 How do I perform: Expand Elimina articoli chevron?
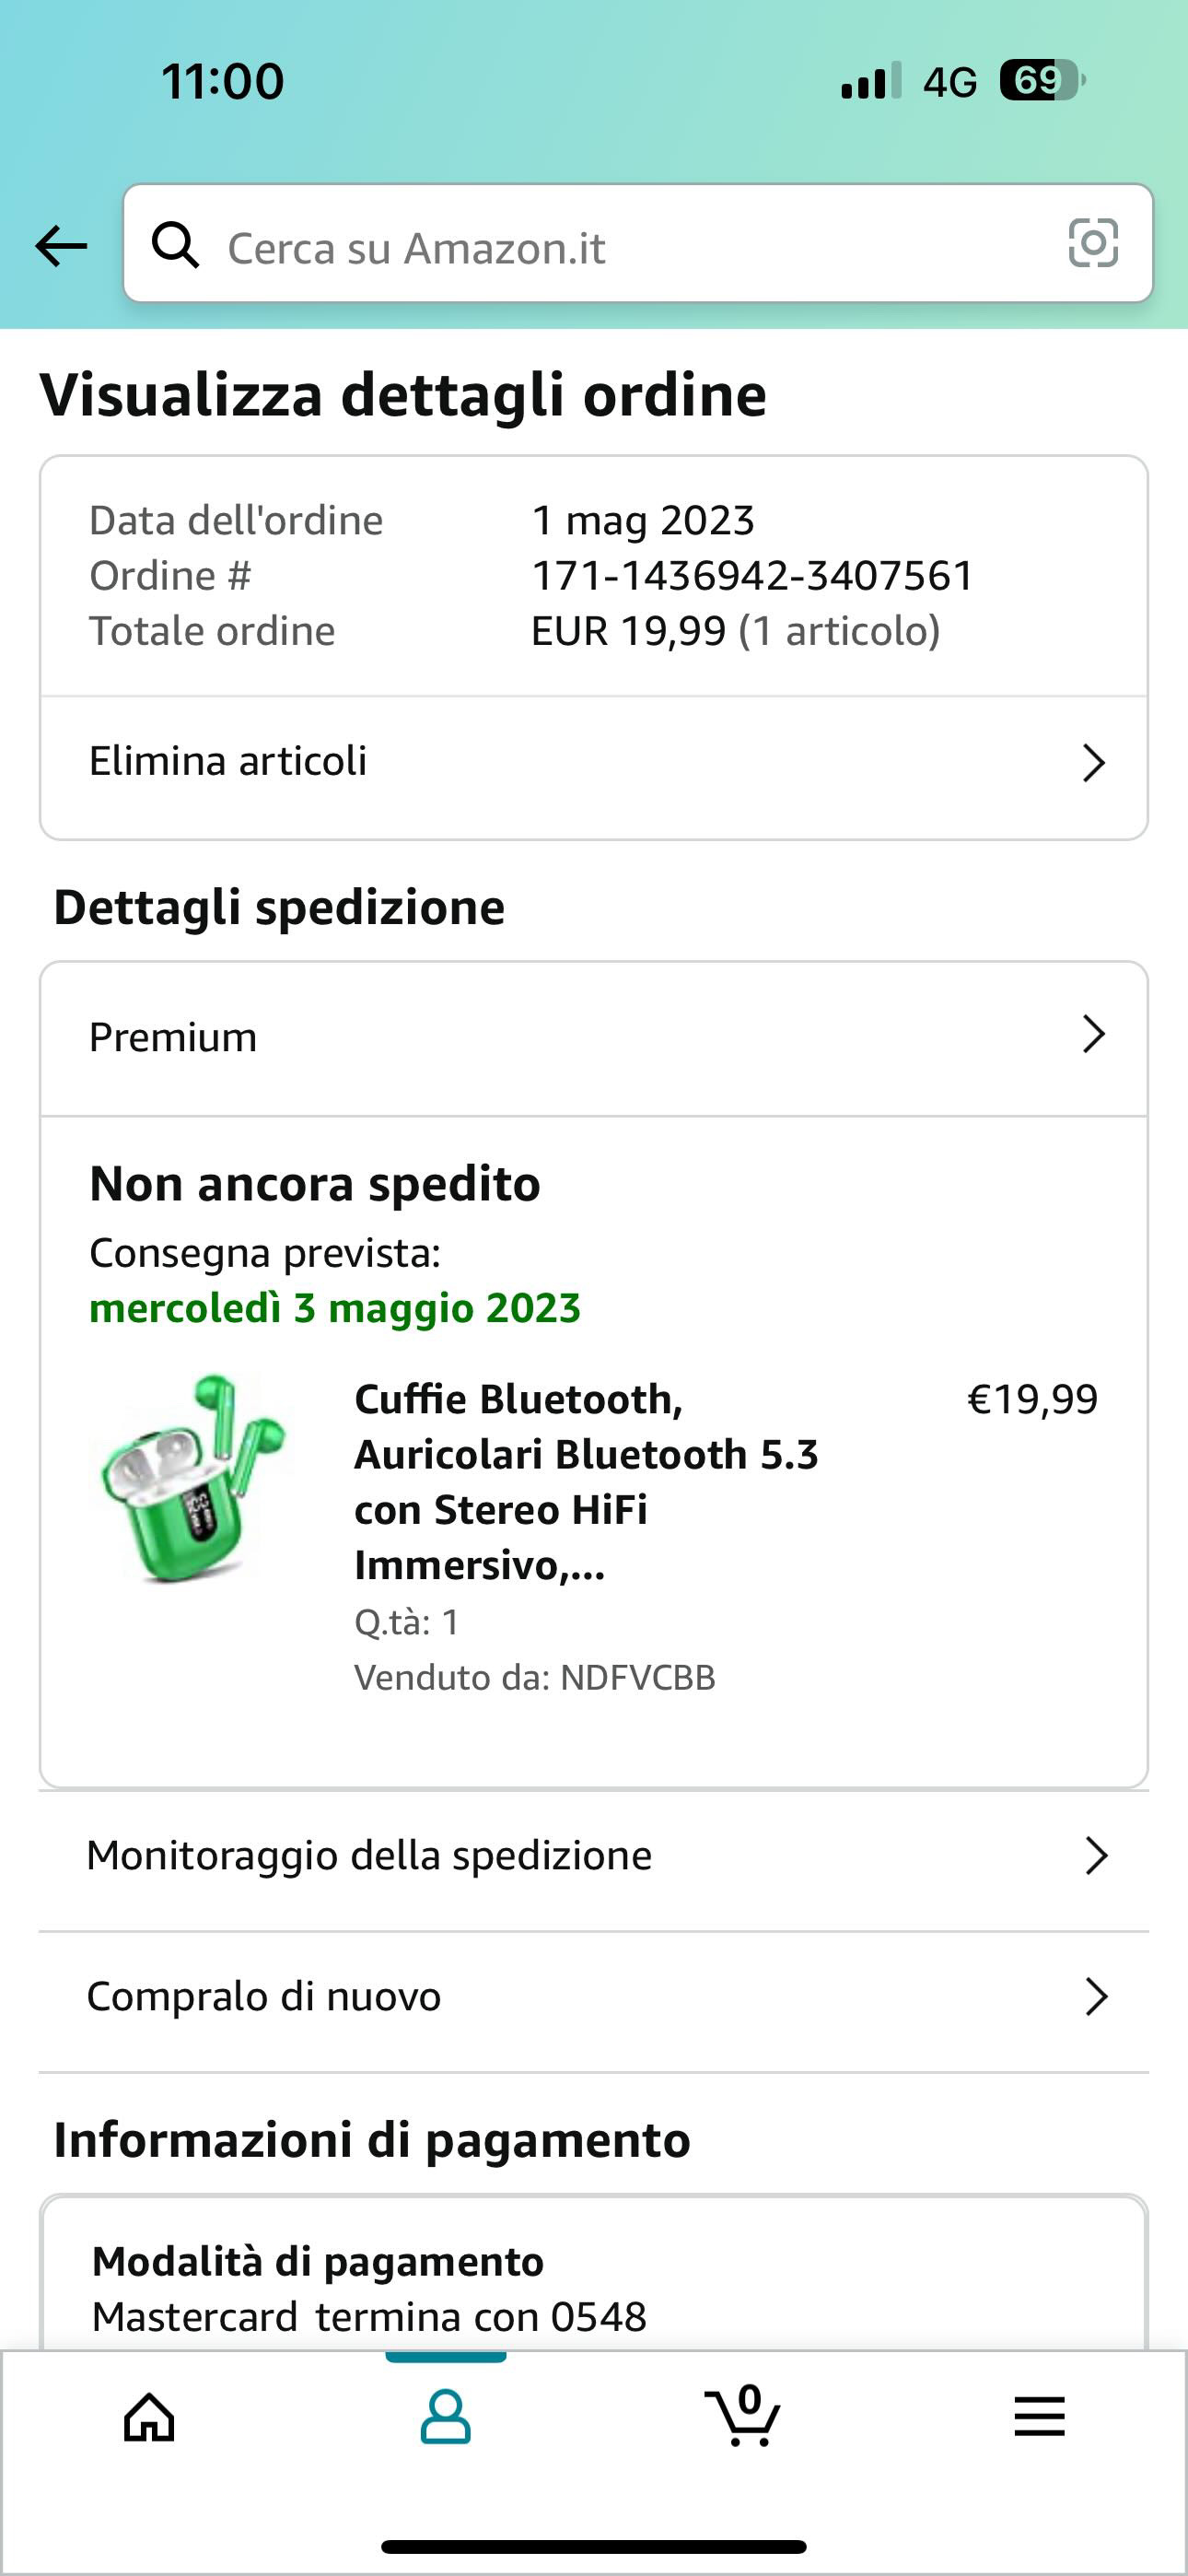[1094, 763]
